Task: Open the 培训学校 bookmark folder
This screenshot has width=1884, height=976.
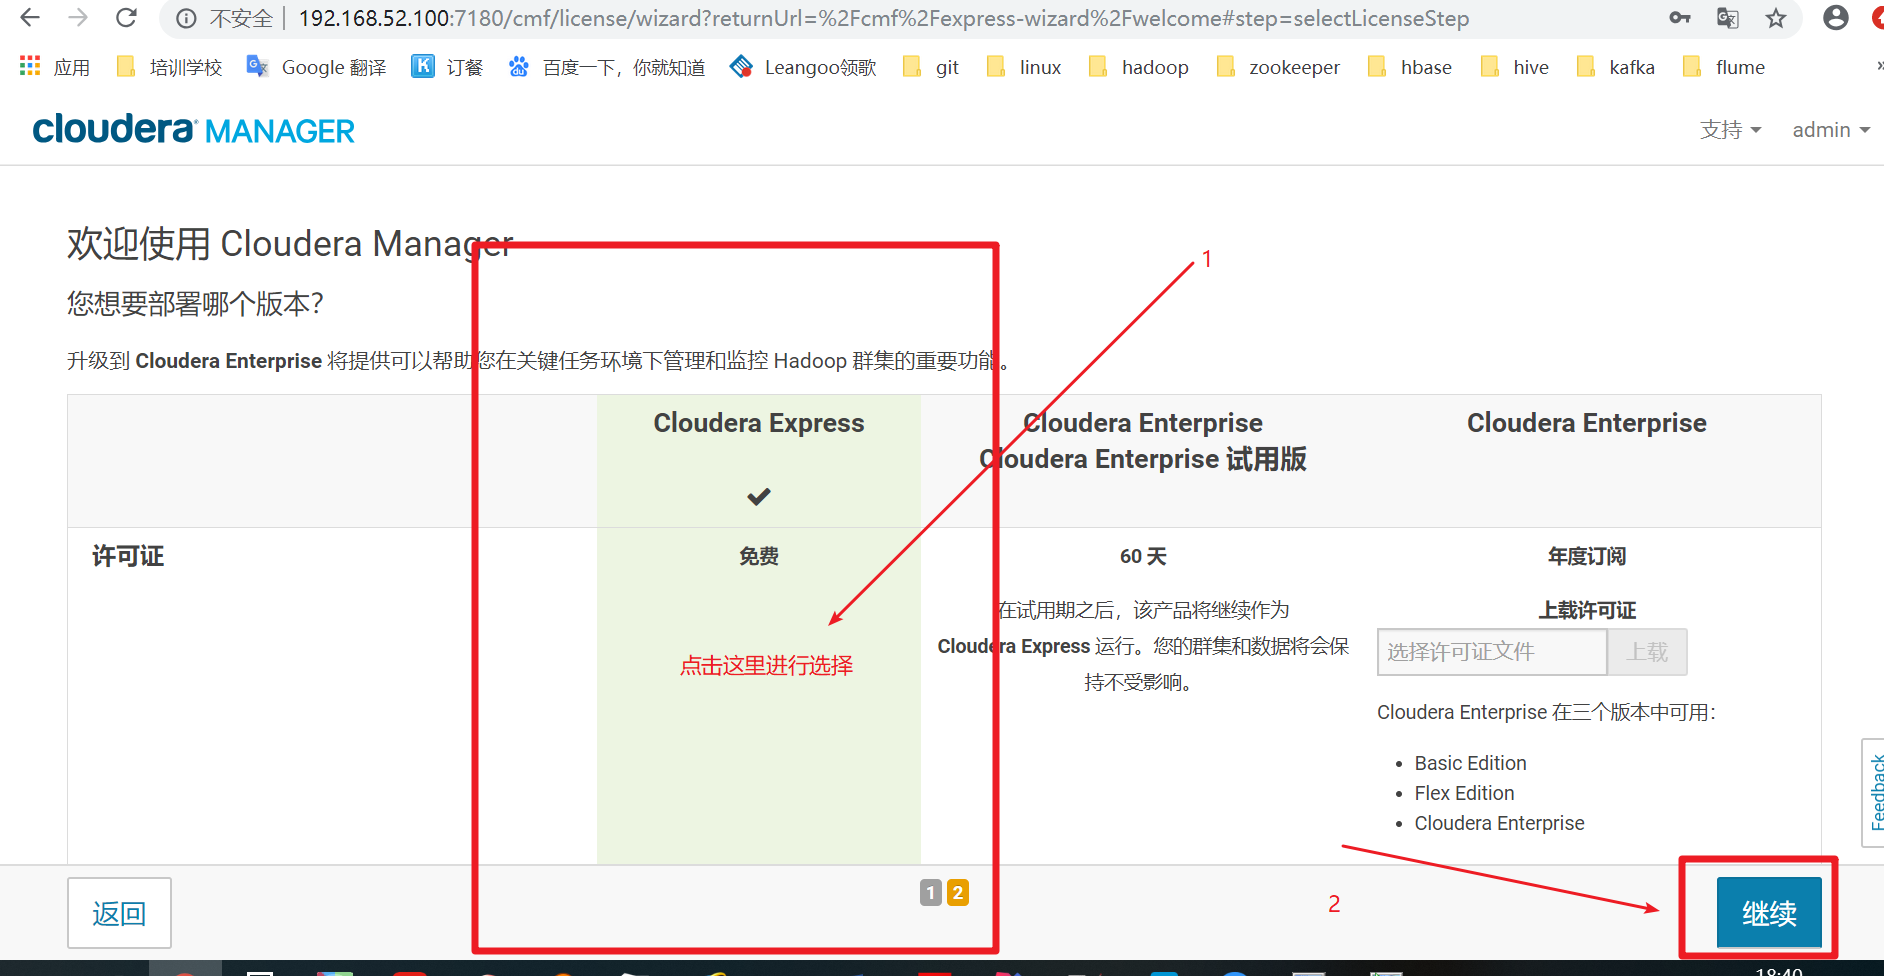Action: click(x=169, y=67)
